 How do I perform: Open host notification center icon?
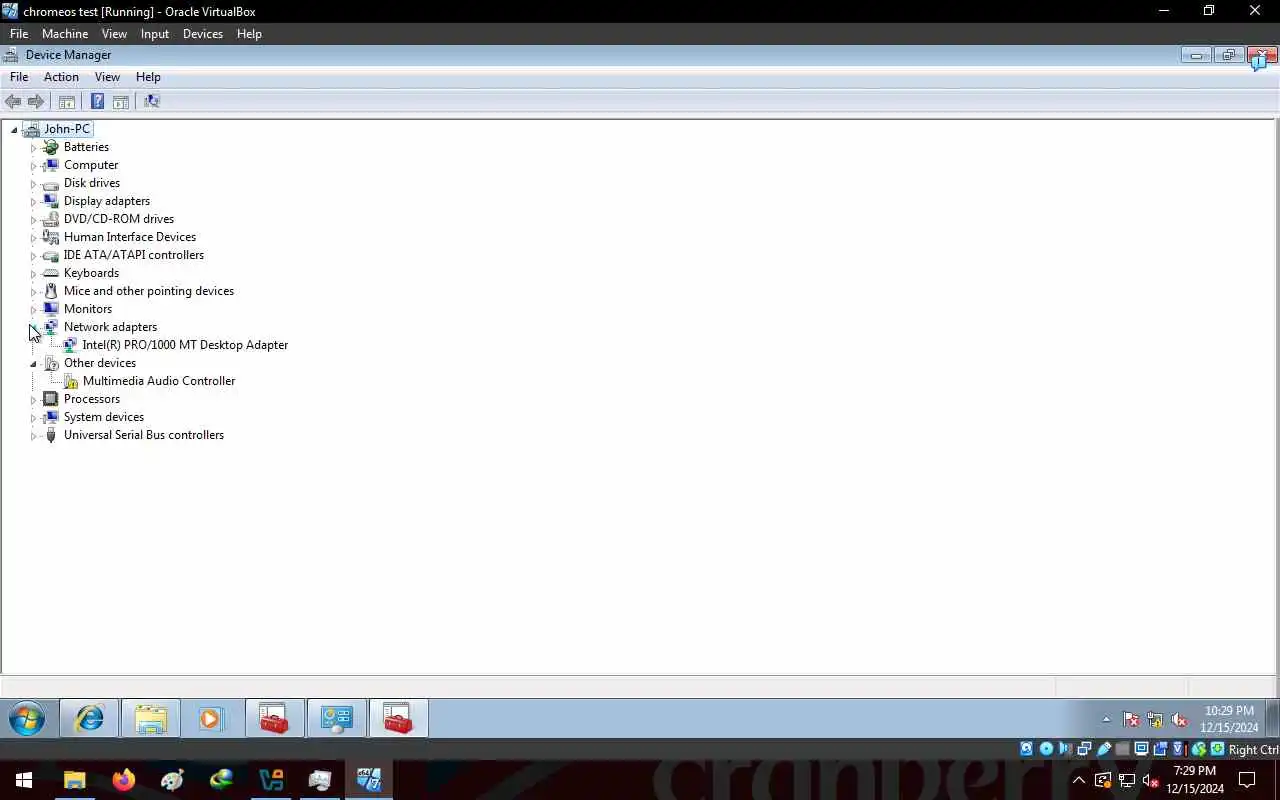click(x=1247, y=780)
